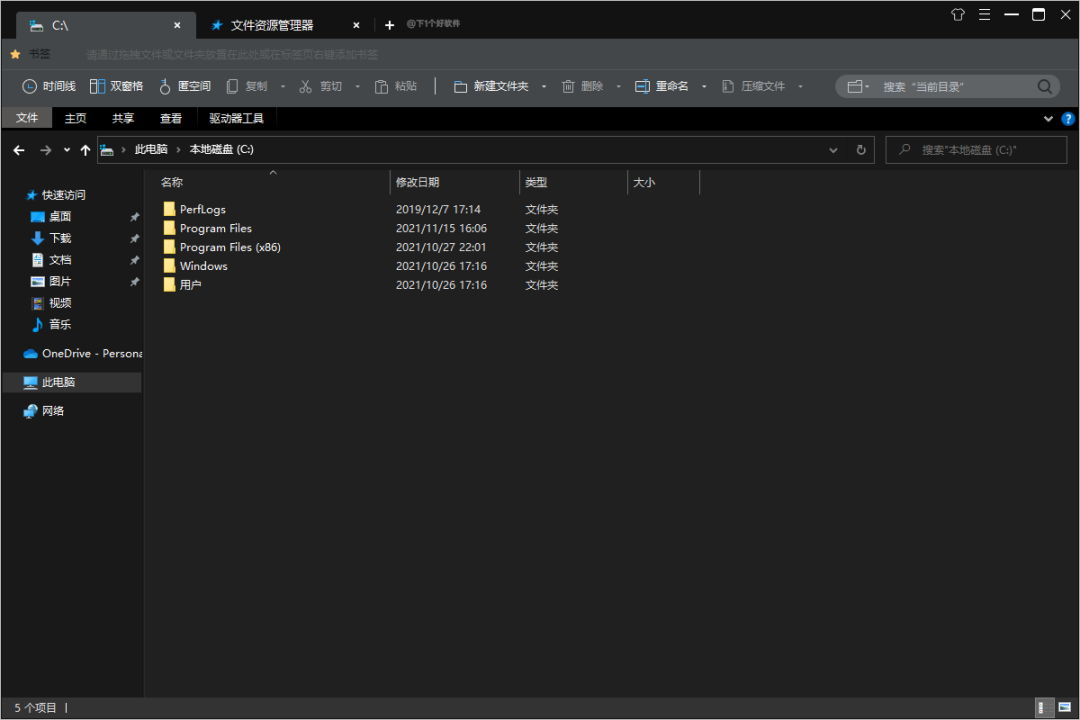Expand the ribbon with the chevron arrow
The width and height of the screenshot is (1080, 720).
tap(1048, 118)
